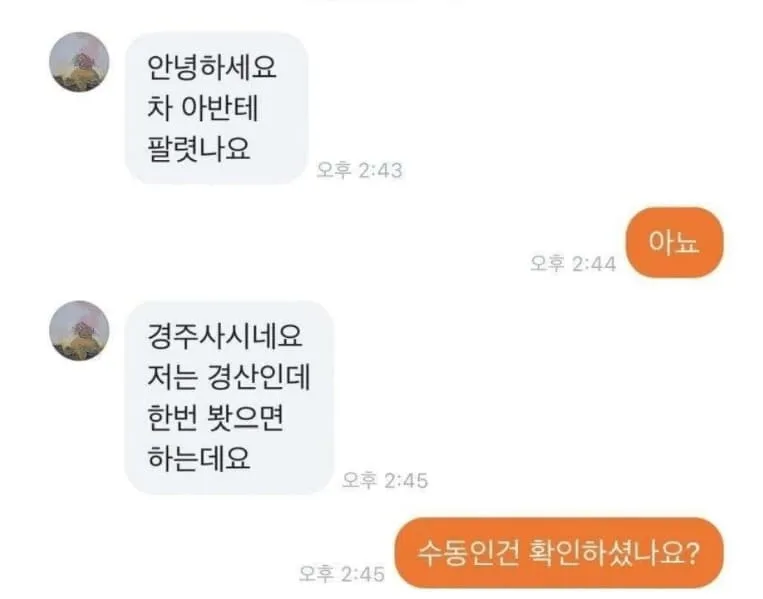The image size is (763, 599).
Task: Click the single character 차 before 아반테
Action: (x=160, y=108)
